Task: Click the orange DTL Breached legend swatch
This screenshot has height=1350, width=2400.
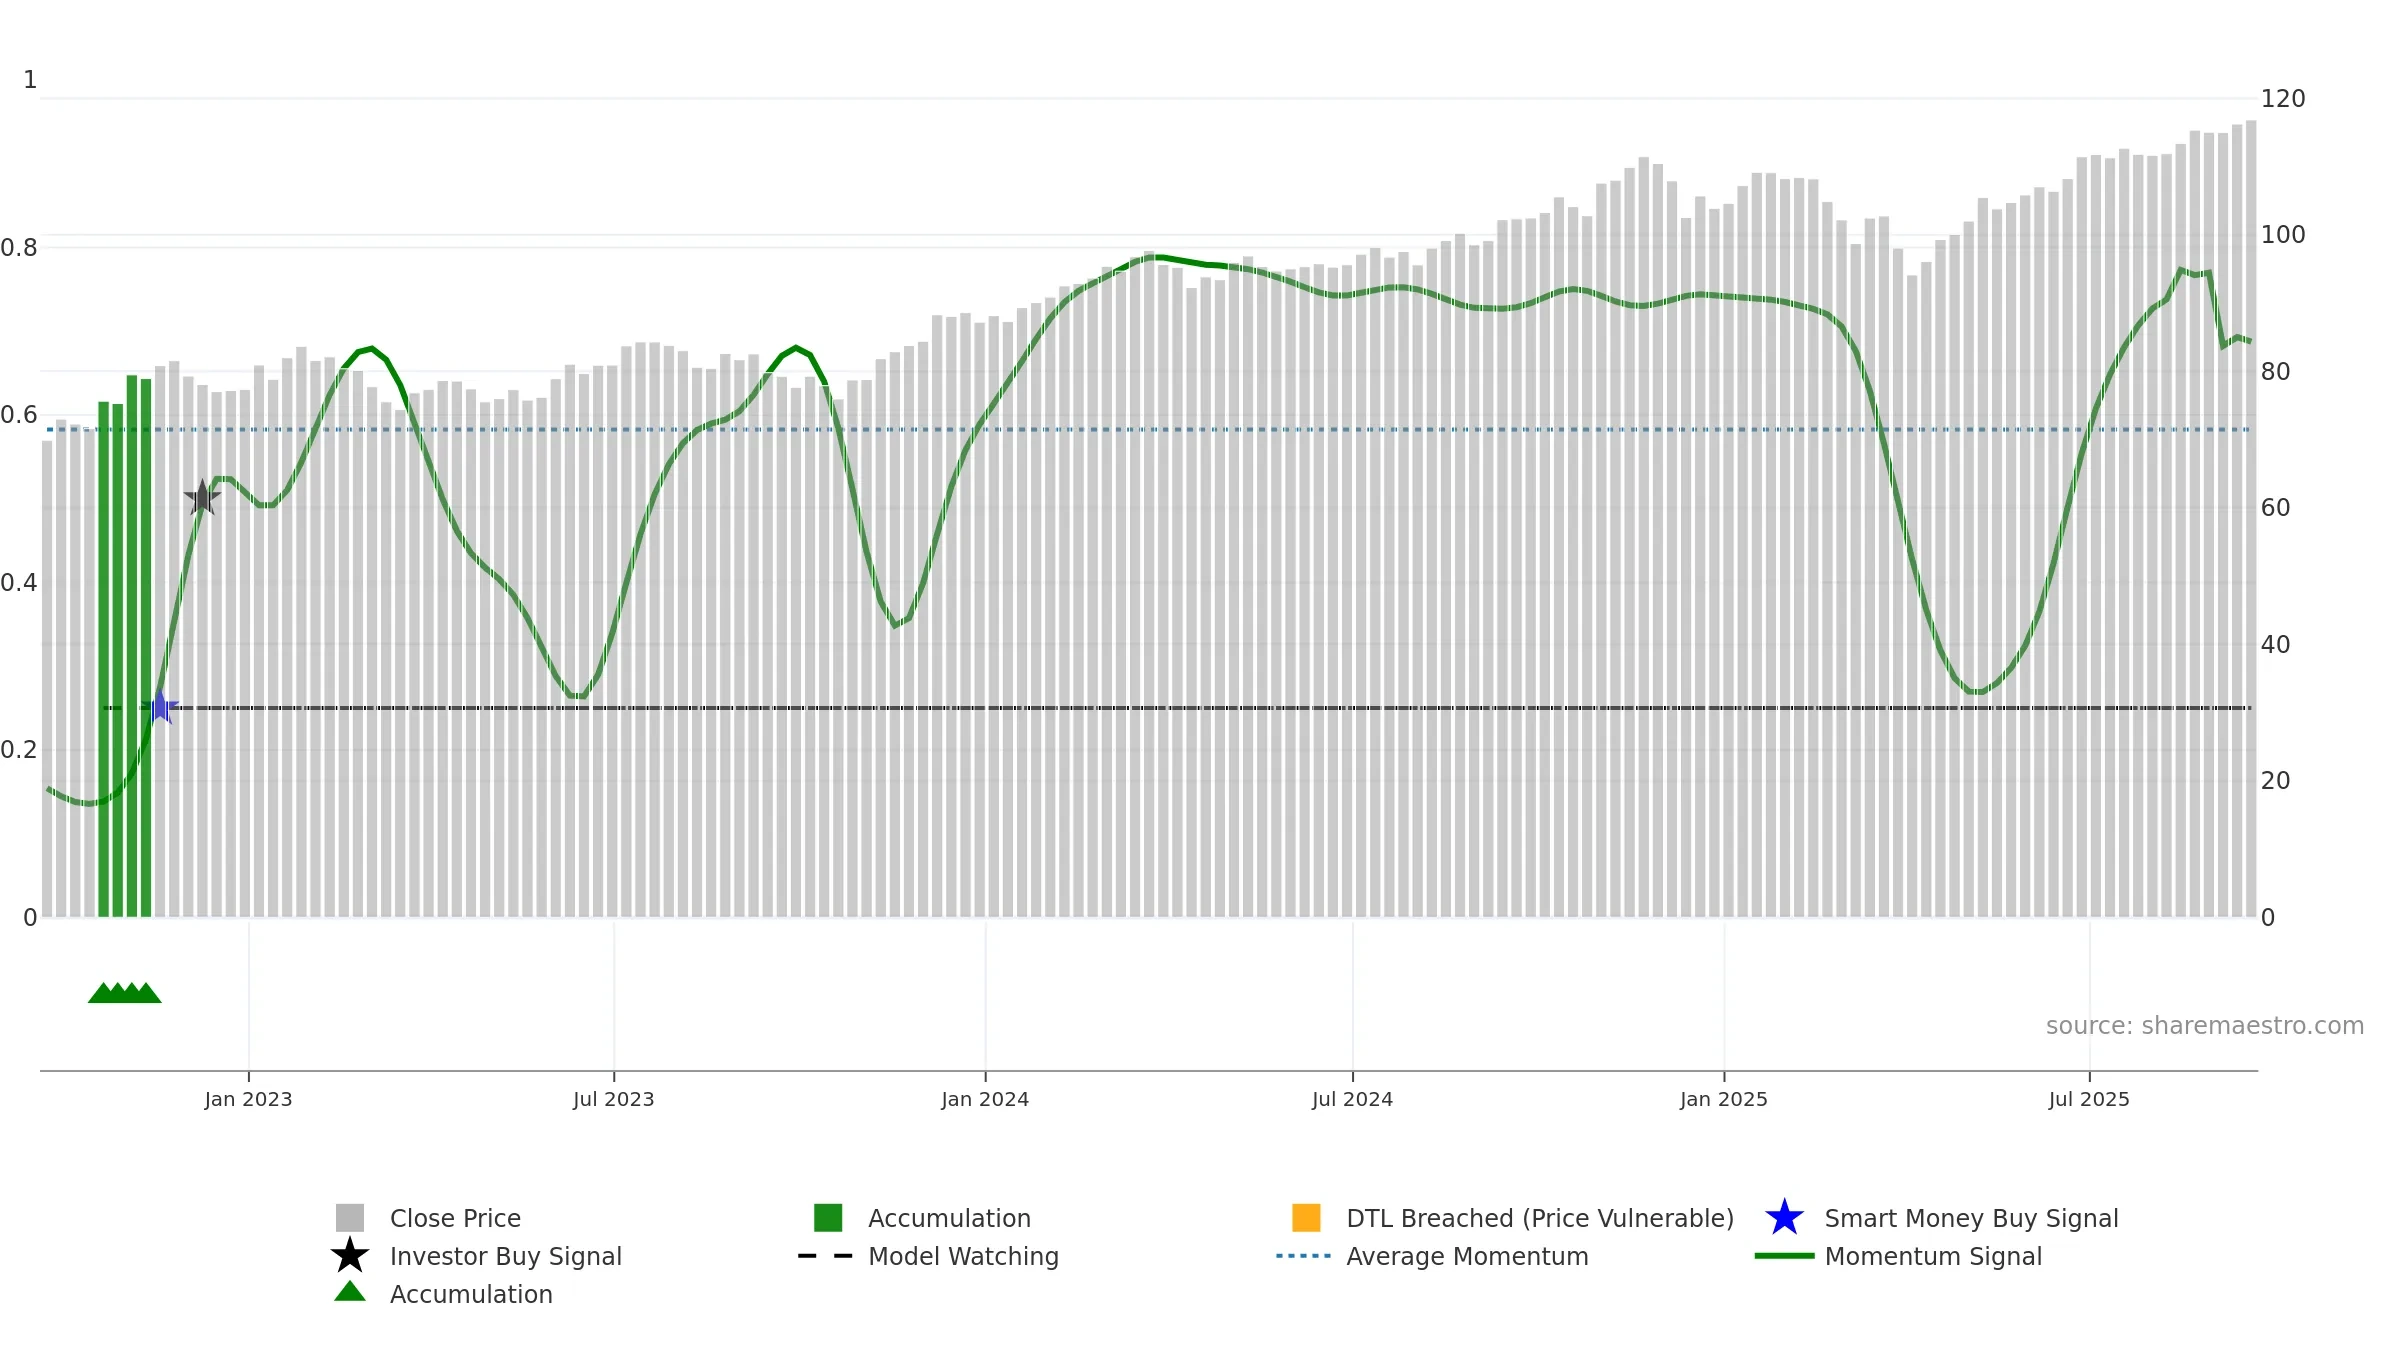Action: point(1306,1218)
